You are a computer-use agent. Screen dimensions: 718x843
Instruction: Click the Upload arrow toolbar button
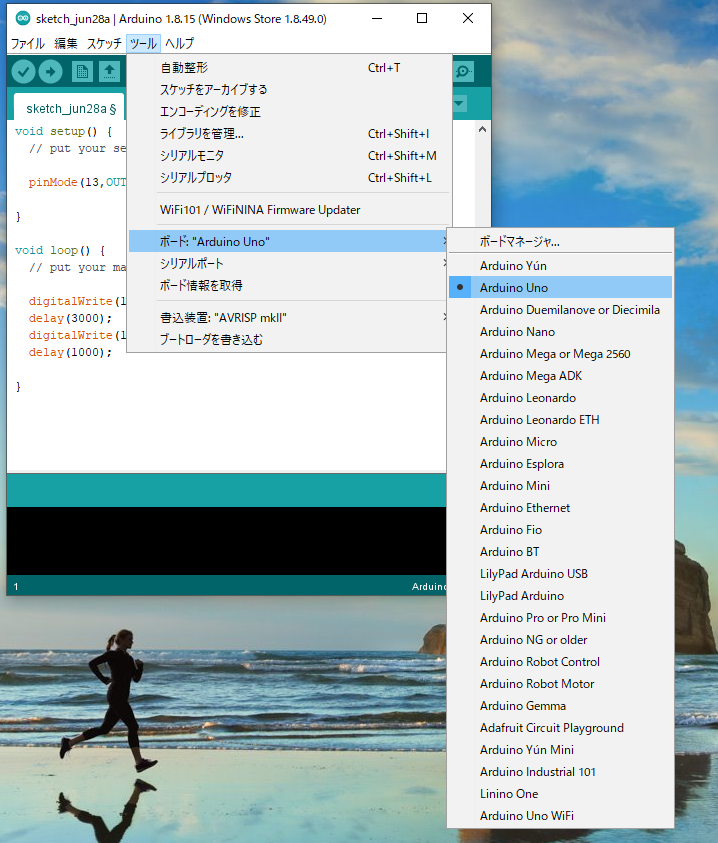[x=51, y=72]
